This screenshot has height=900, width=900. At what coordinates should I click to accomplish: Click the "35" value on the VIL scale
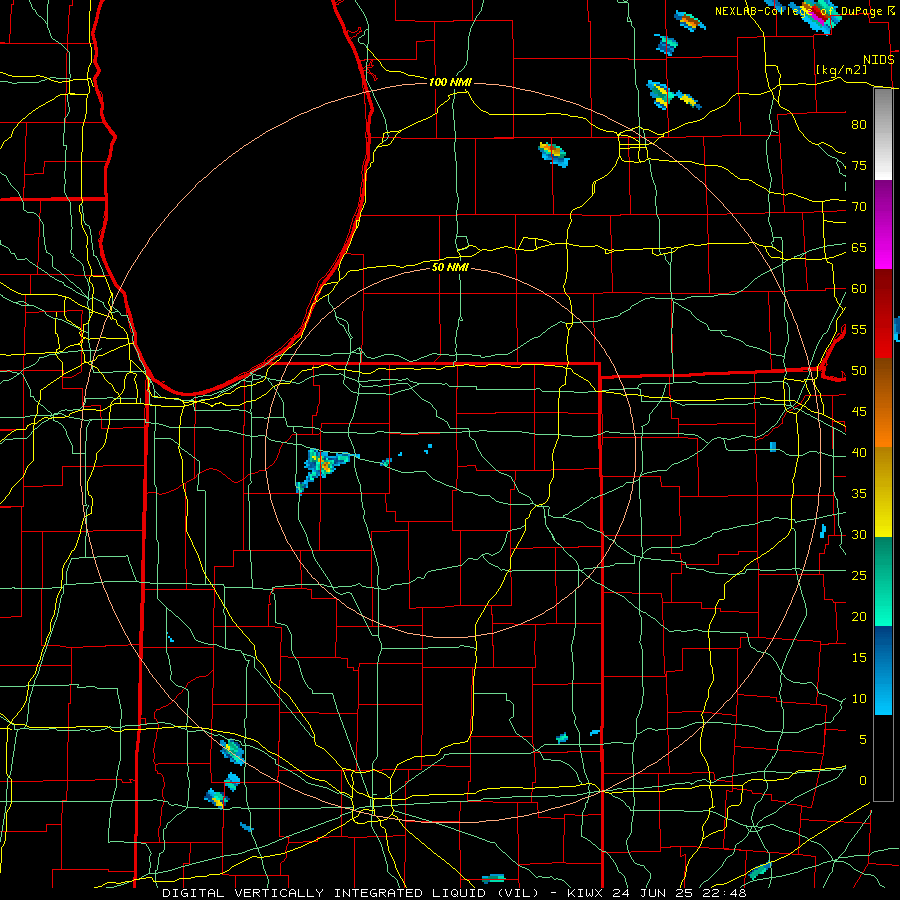pos(859,494)
